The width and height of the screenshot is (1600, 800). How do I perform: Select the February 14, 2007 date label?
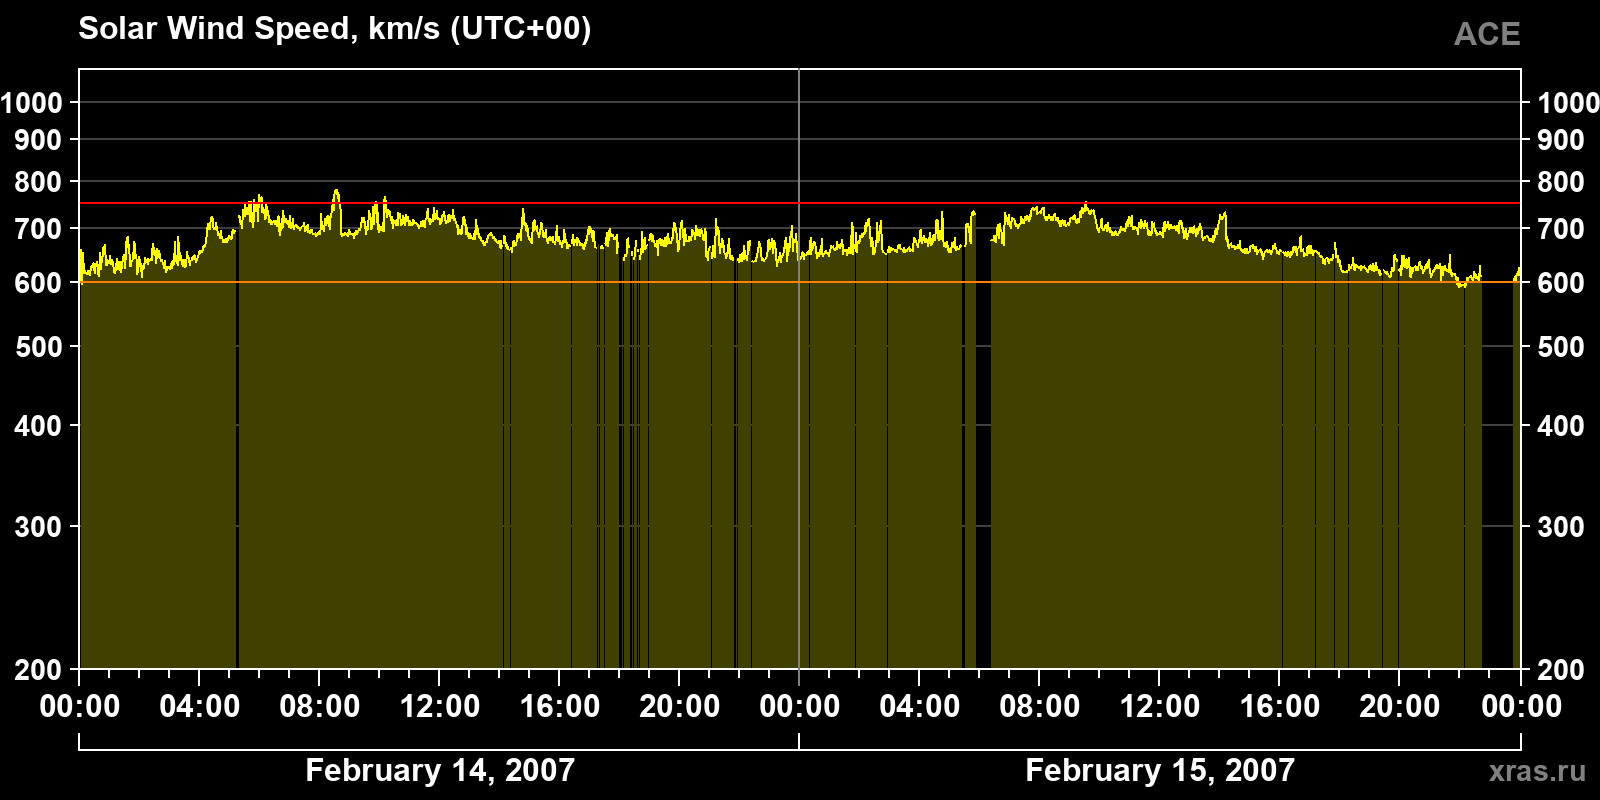pyautogui.click(x=440, y=770)
